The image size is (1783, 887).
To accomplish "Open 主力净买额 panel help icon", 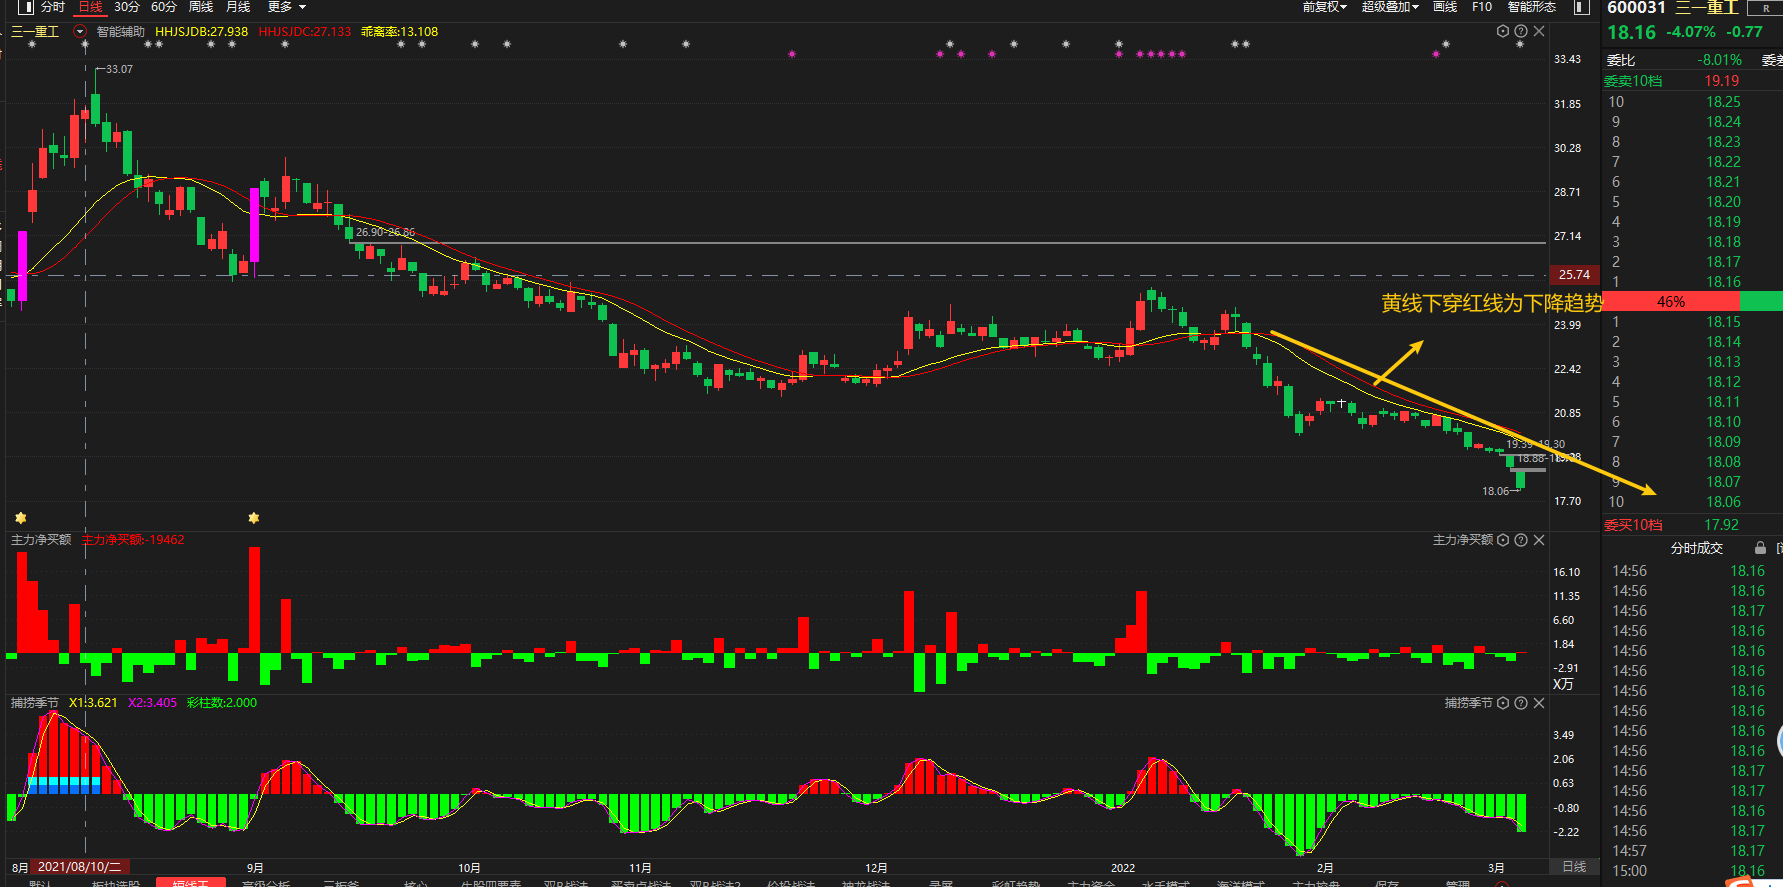I will pos(1521,540).
